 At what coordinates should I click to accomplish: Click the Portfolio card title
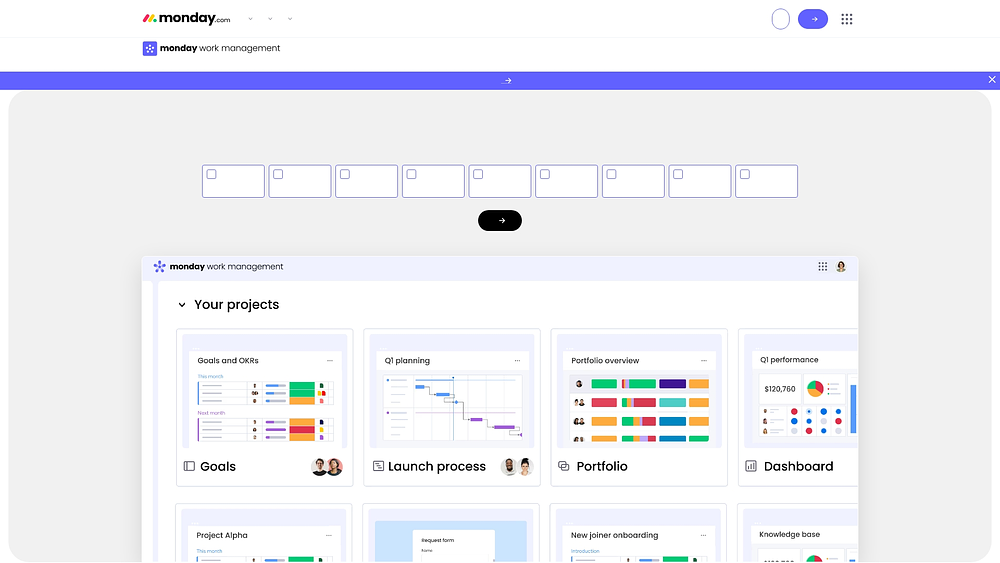click(602, 467)
